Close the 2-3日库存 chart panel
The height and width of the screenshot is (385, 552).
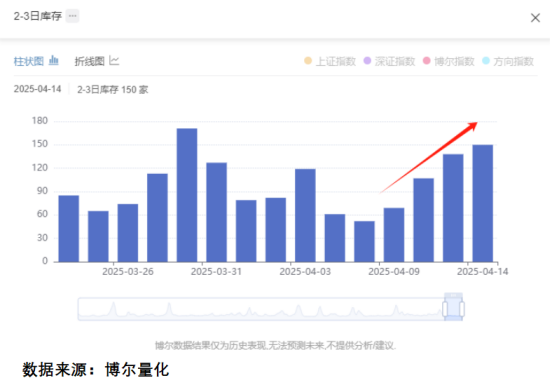pos(535,18)
